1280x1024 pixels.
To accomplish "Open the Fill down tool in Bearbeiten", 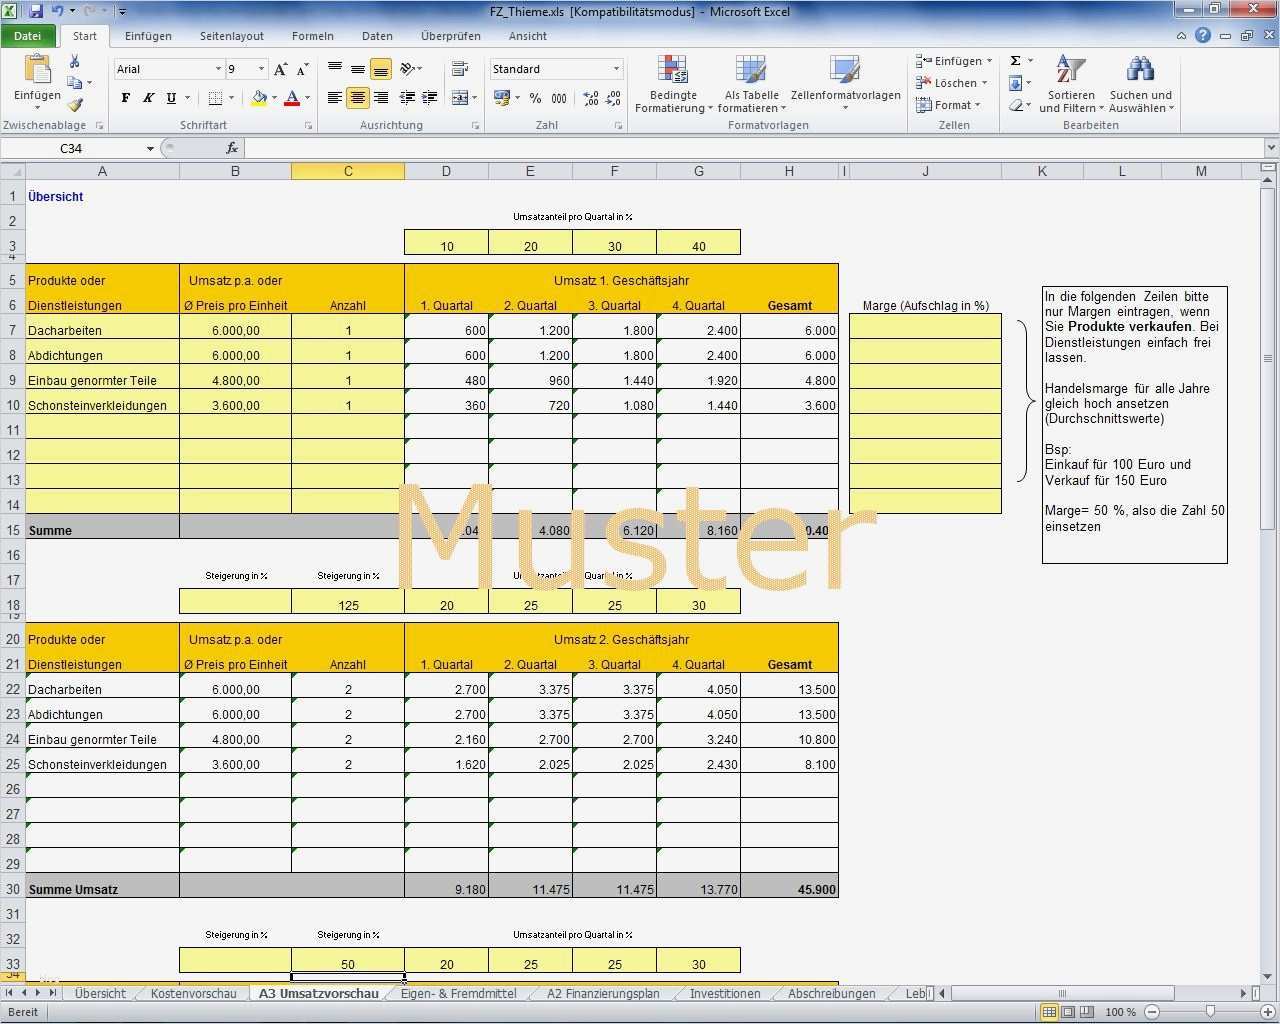I will [x=1016, y=83].
